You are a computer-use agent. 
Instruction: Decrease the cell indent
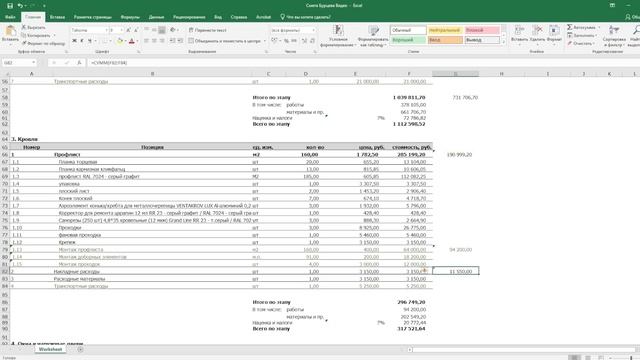click(172, 41)
